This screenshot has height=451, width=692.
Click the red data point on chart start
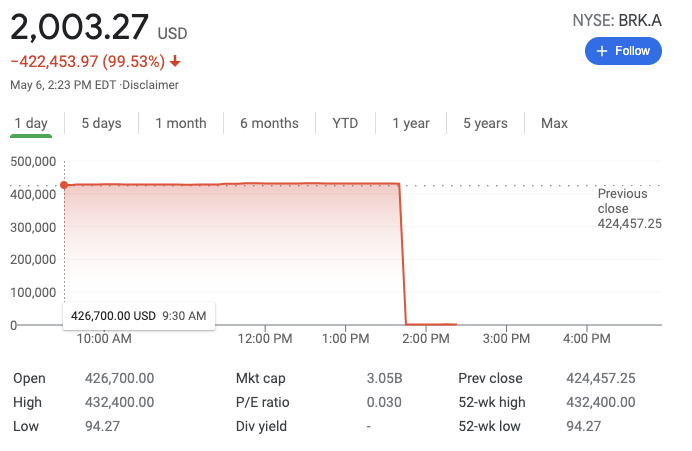click(x=64, y=185)
